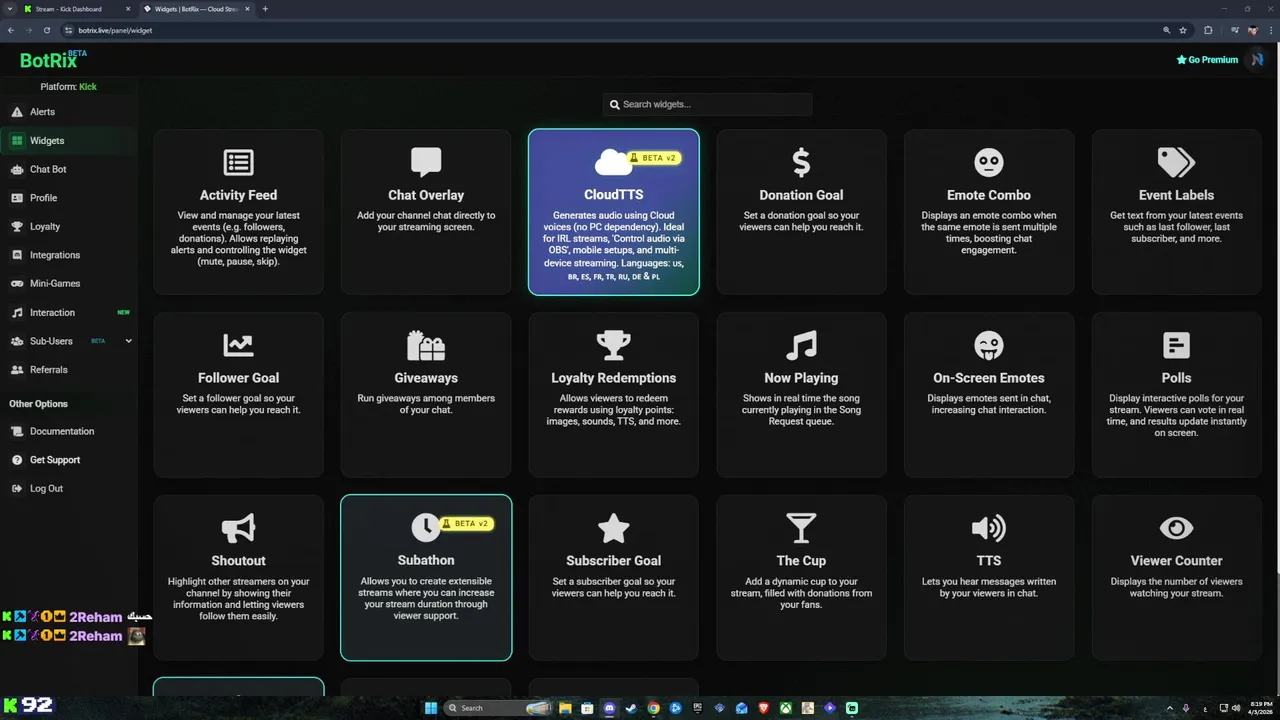Click the Other Options heading

click(38, 404)
